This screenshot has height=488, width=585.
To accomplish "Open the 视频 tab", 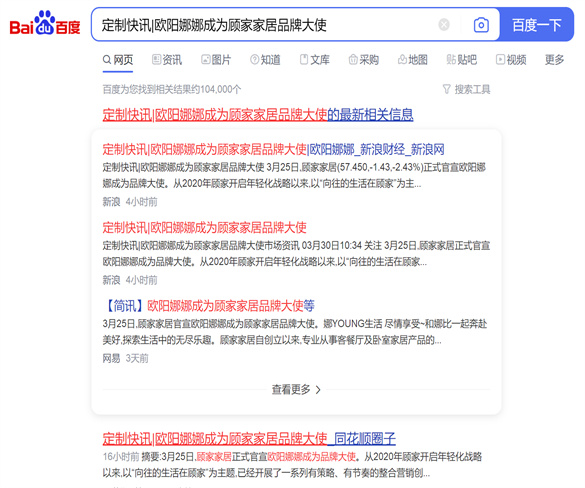I will click(x=511, y=60).
